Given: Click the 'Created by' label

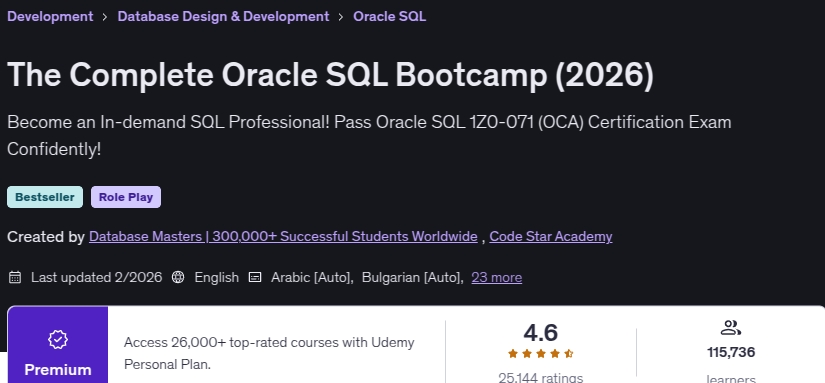Looking at the screenshot, I should (46, 237).
